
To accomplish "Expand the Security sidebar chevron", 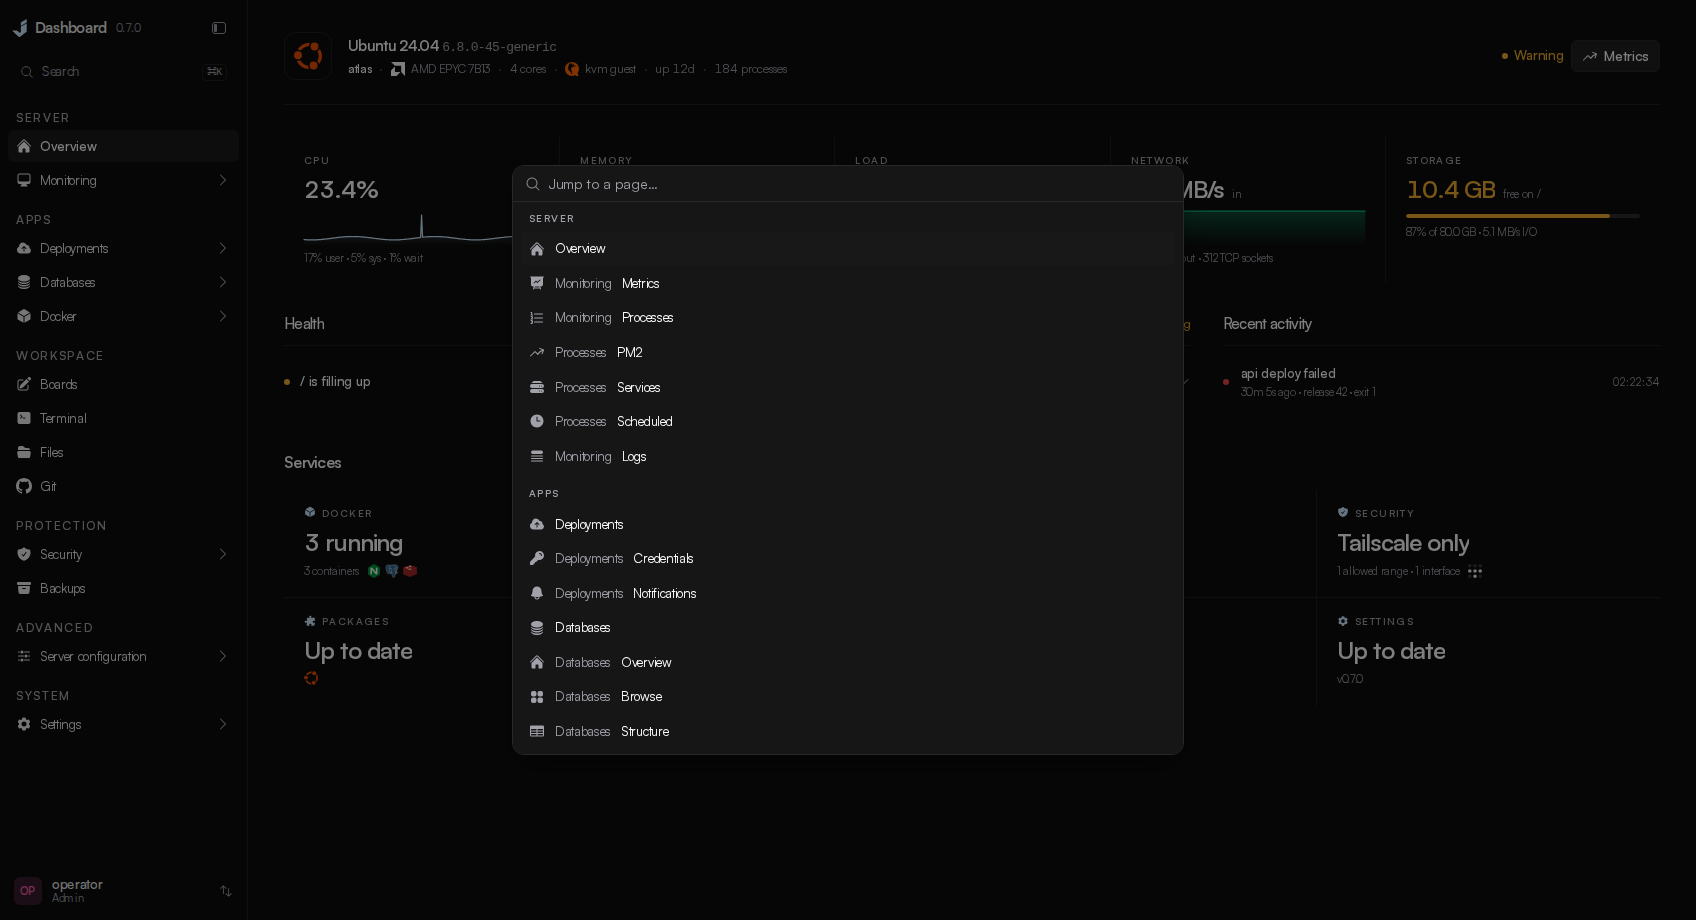I will (x=222, y=554).
